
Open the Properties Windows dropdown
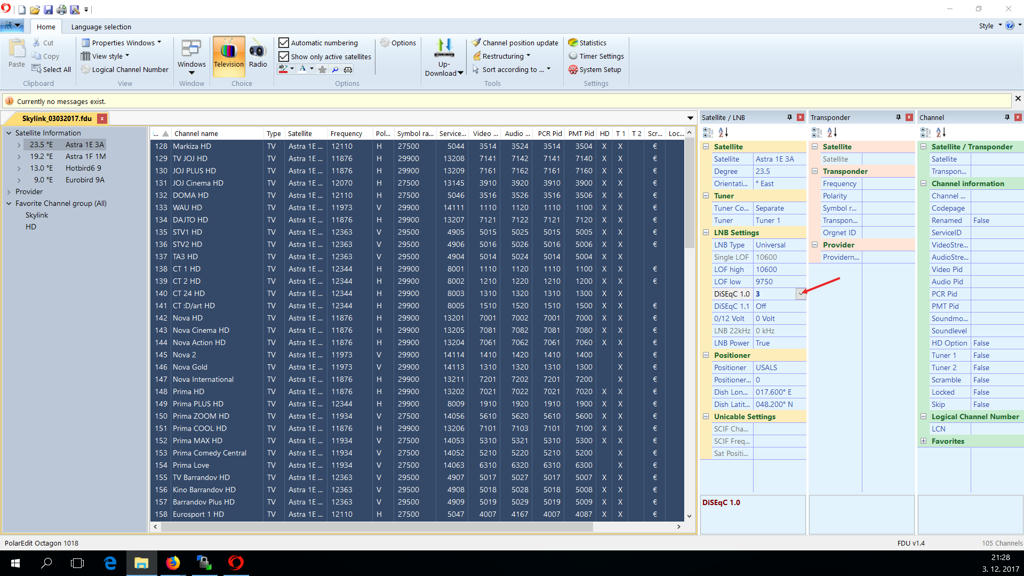[122, 43]
